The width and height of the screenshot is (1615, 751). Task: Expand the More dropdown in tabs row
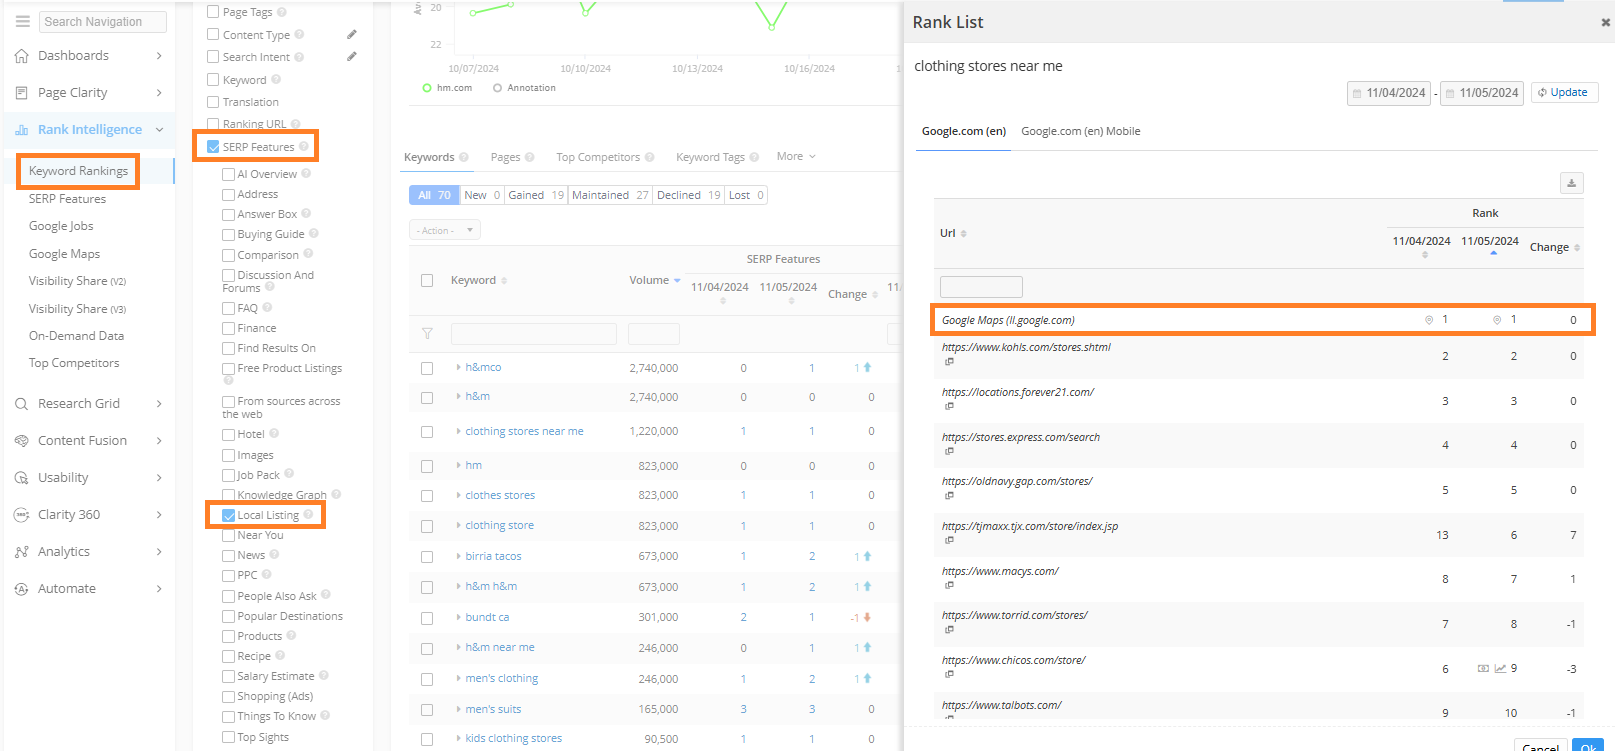(x=796, y=157)
